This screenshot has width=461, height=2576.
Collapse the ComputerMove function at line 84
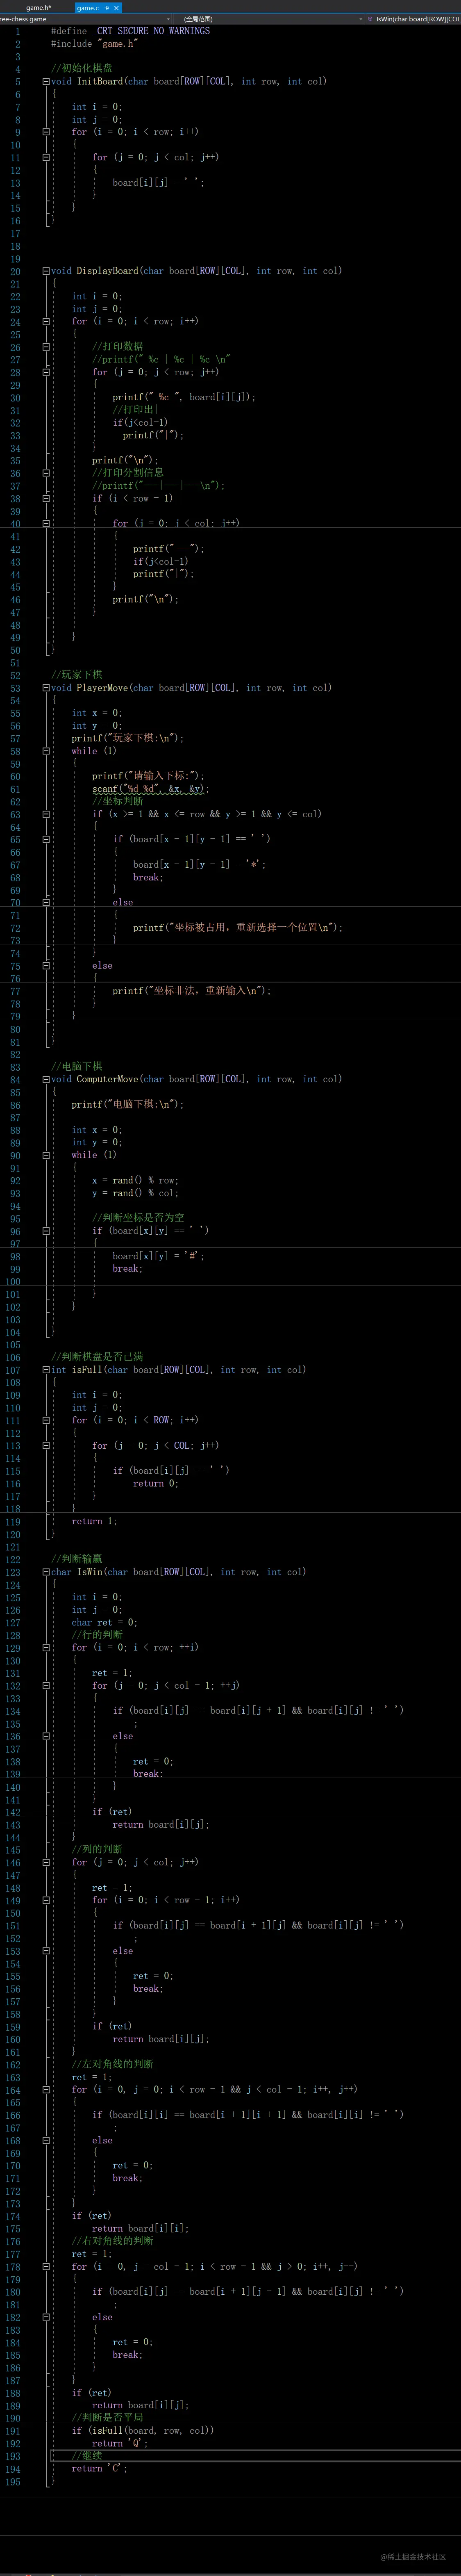click(x=46, y=1079)
